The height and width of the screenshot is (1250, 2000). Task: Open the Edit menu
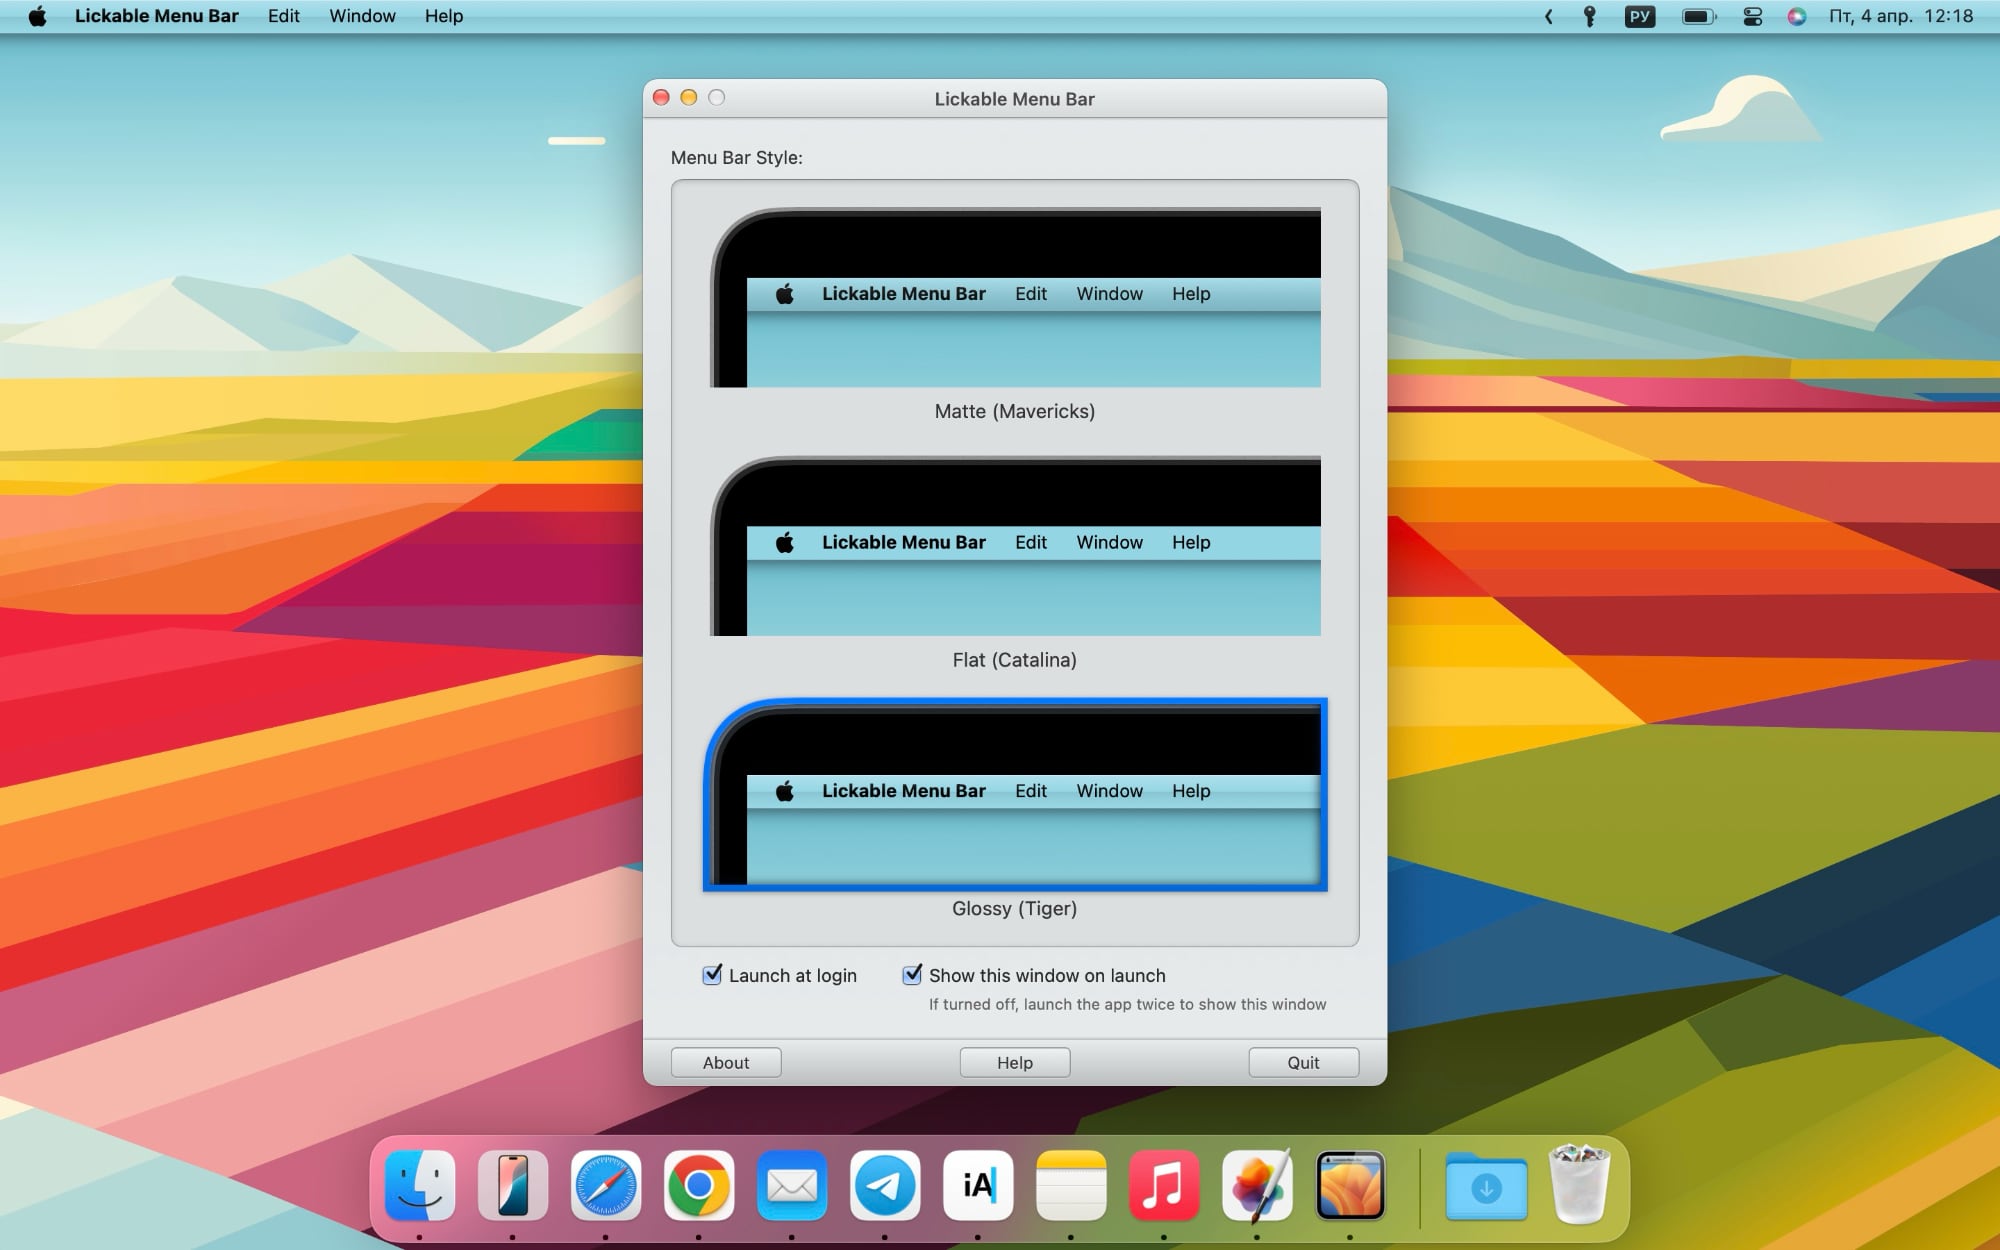(284, 16)
